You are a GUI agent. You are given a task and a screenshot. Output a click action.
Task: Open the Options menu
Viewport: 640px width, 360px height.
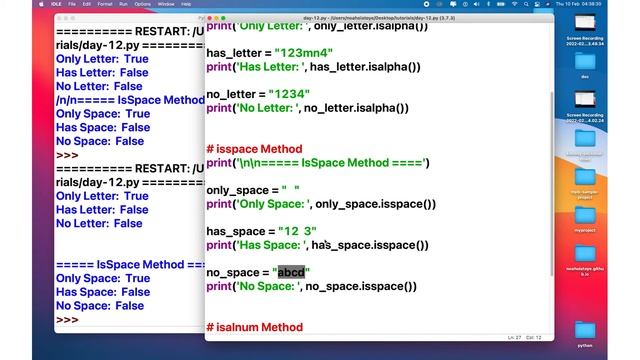142,4
